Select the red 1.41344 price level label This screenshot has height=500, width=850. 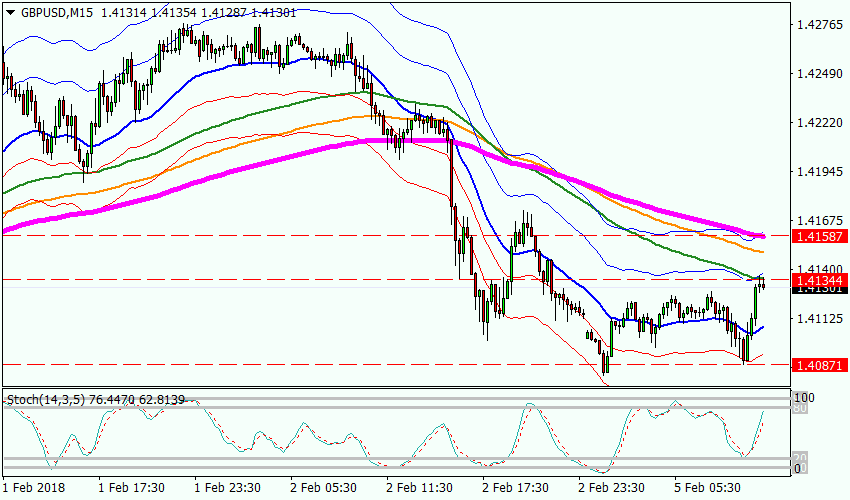pyautogui.click(x=819, y=280)
